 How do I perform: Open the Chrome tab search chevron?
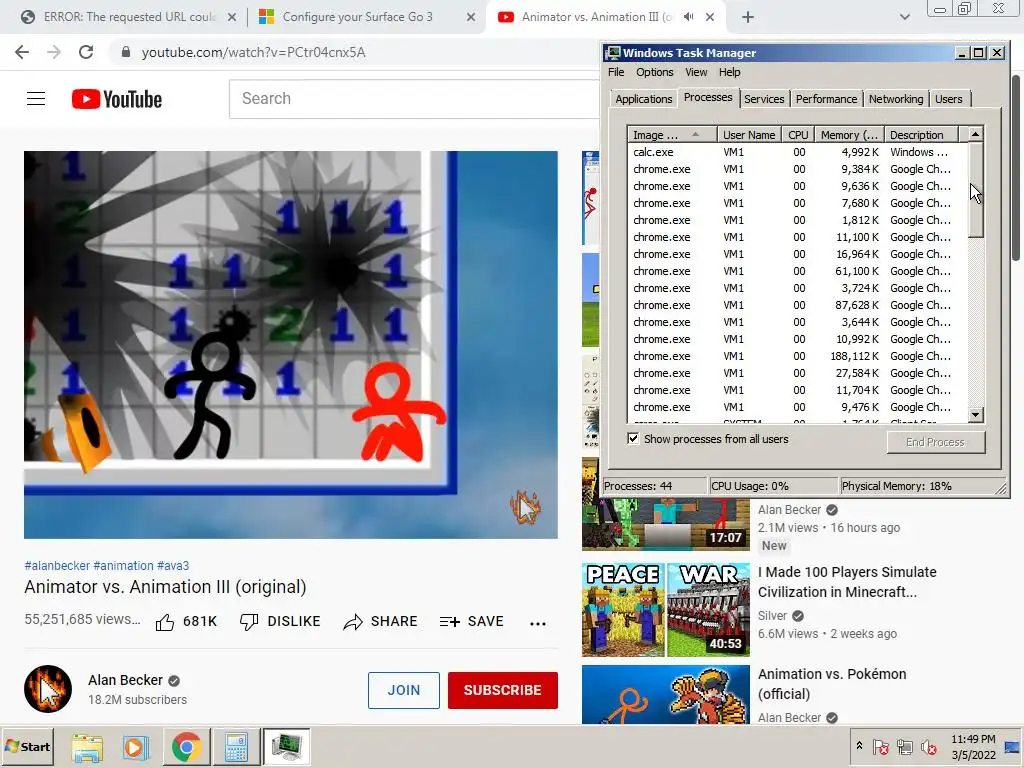click(904, 17)
